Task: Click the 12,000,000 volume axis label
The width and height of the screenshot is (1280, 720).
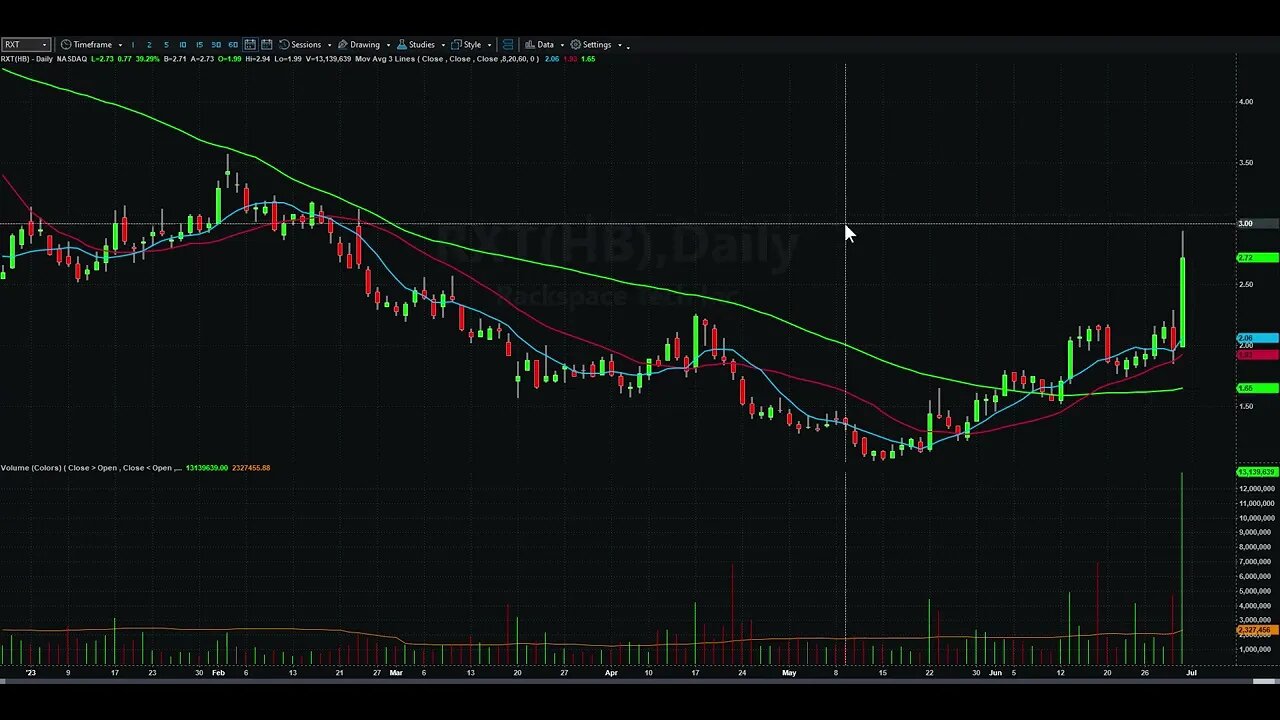Action: point(1256,488)
